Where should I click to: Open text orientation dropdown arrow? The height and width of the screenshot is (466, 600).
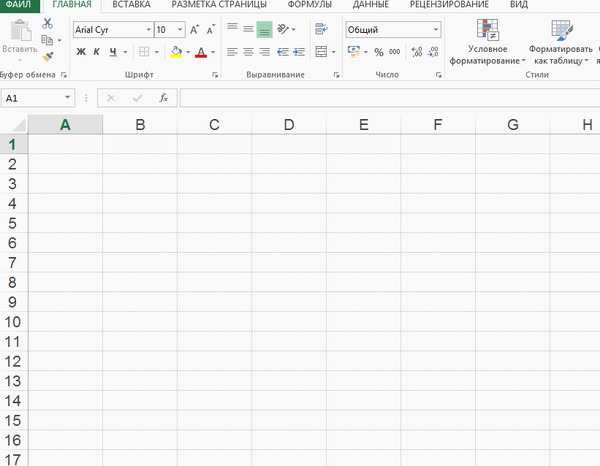point(293,29)
